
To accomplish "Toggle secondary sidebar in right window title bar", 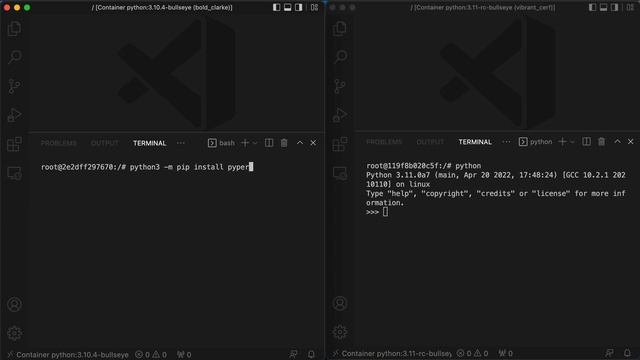I will 615,7.
